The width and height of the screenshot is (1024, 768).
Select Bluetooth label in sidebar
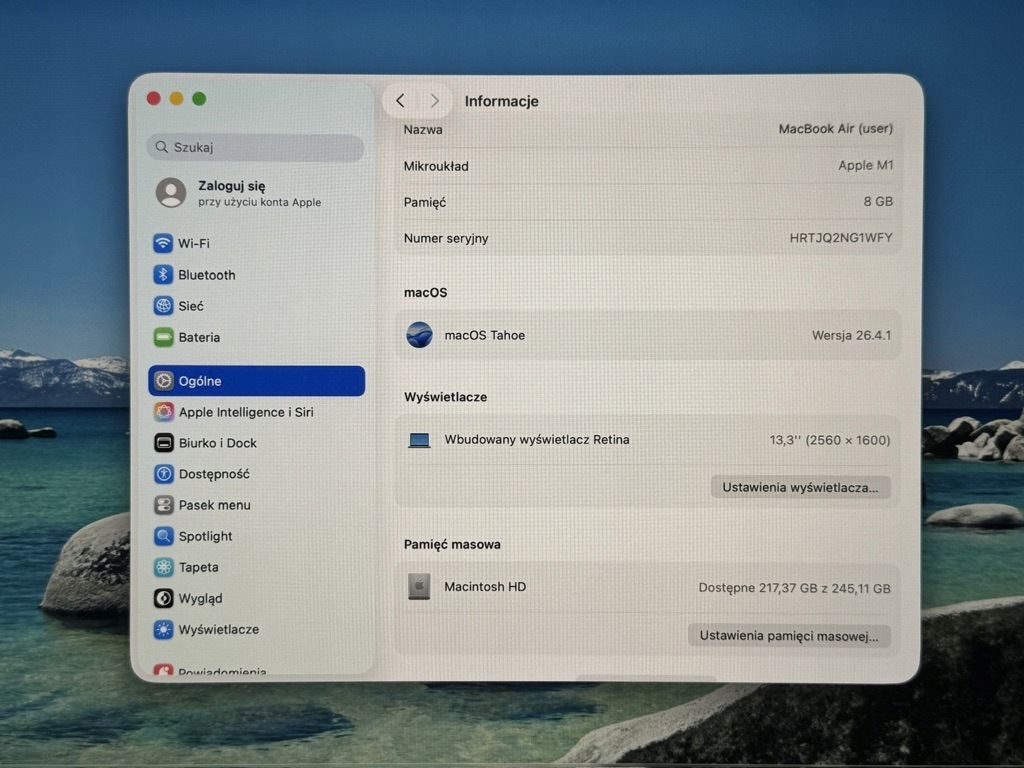(x=207, y=275)
